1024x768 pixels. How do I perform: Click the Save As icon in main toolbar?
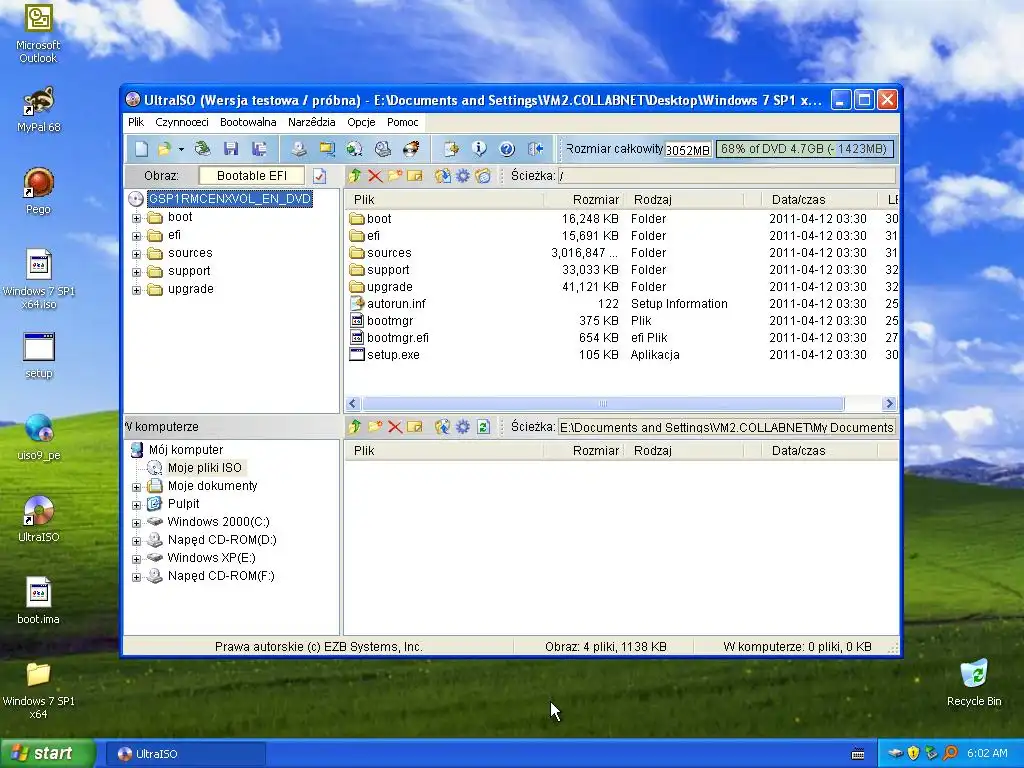pos(259,149)
